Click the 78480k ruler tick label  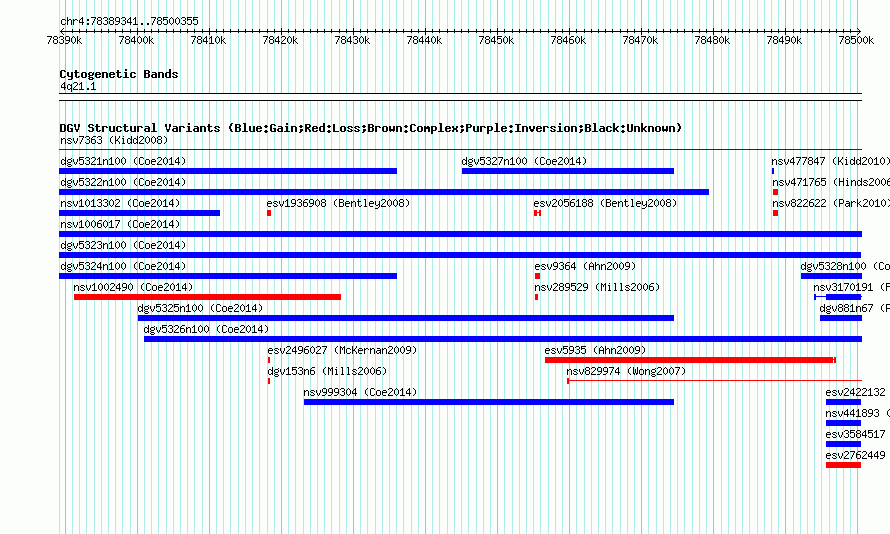pyautogui.click(x=712, y=40)
